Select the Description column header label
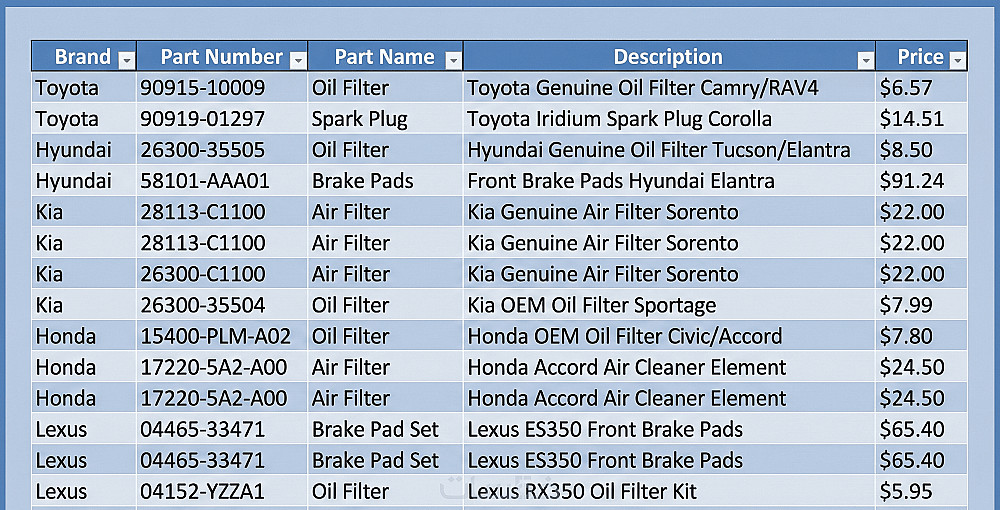Viewport: 1000px width, 510px height. (667, 57)
